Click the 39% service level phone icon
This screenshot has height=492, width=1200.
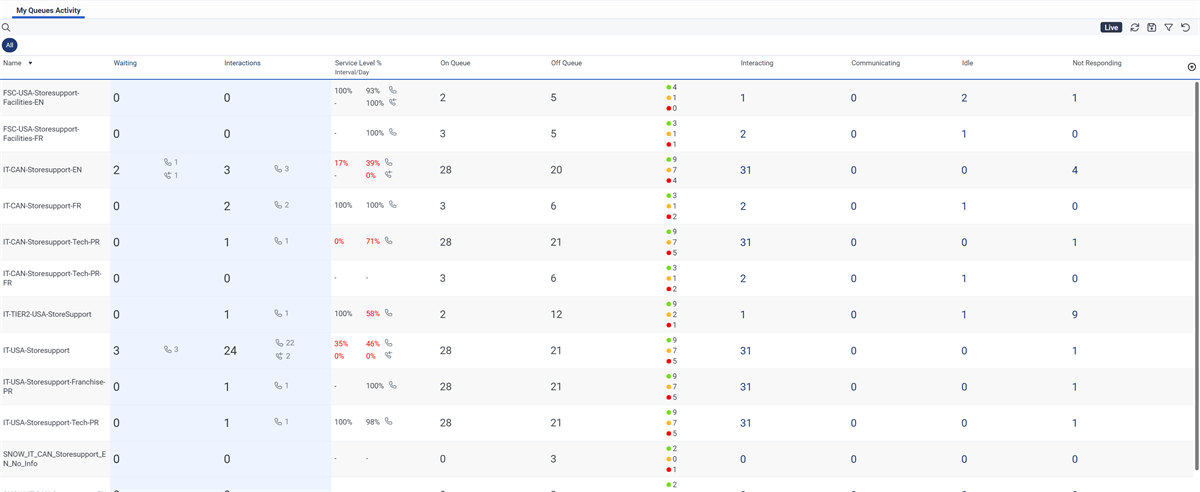click(389, 162)
